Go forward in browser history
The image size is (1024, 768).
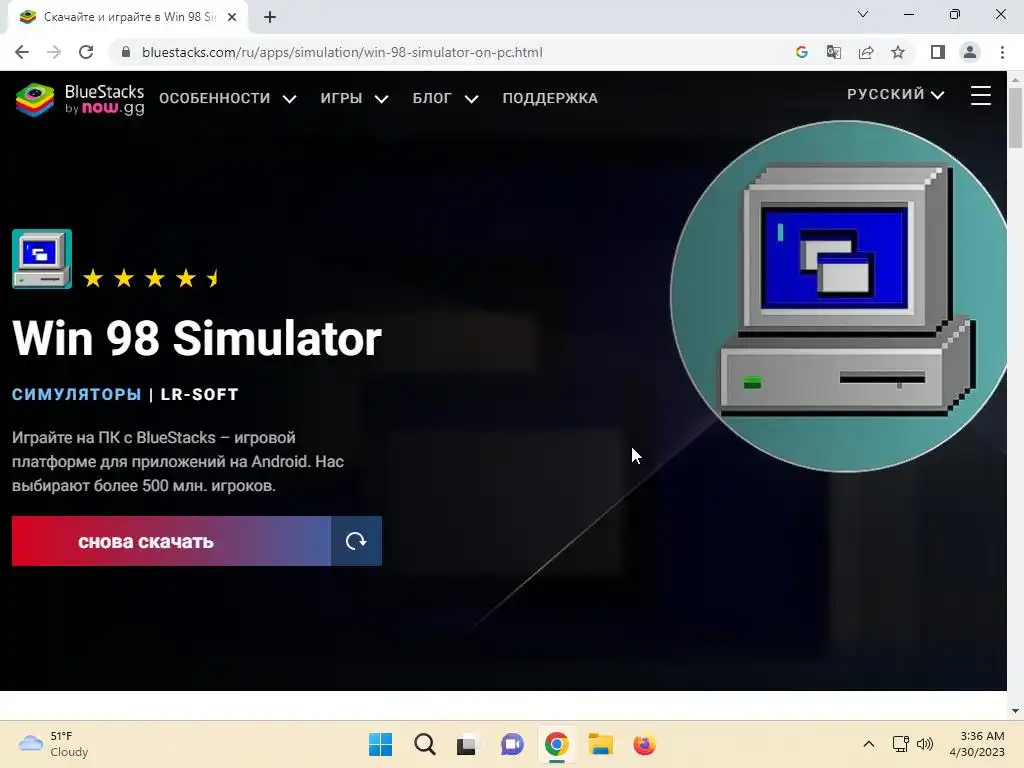[x=54, y=52]
